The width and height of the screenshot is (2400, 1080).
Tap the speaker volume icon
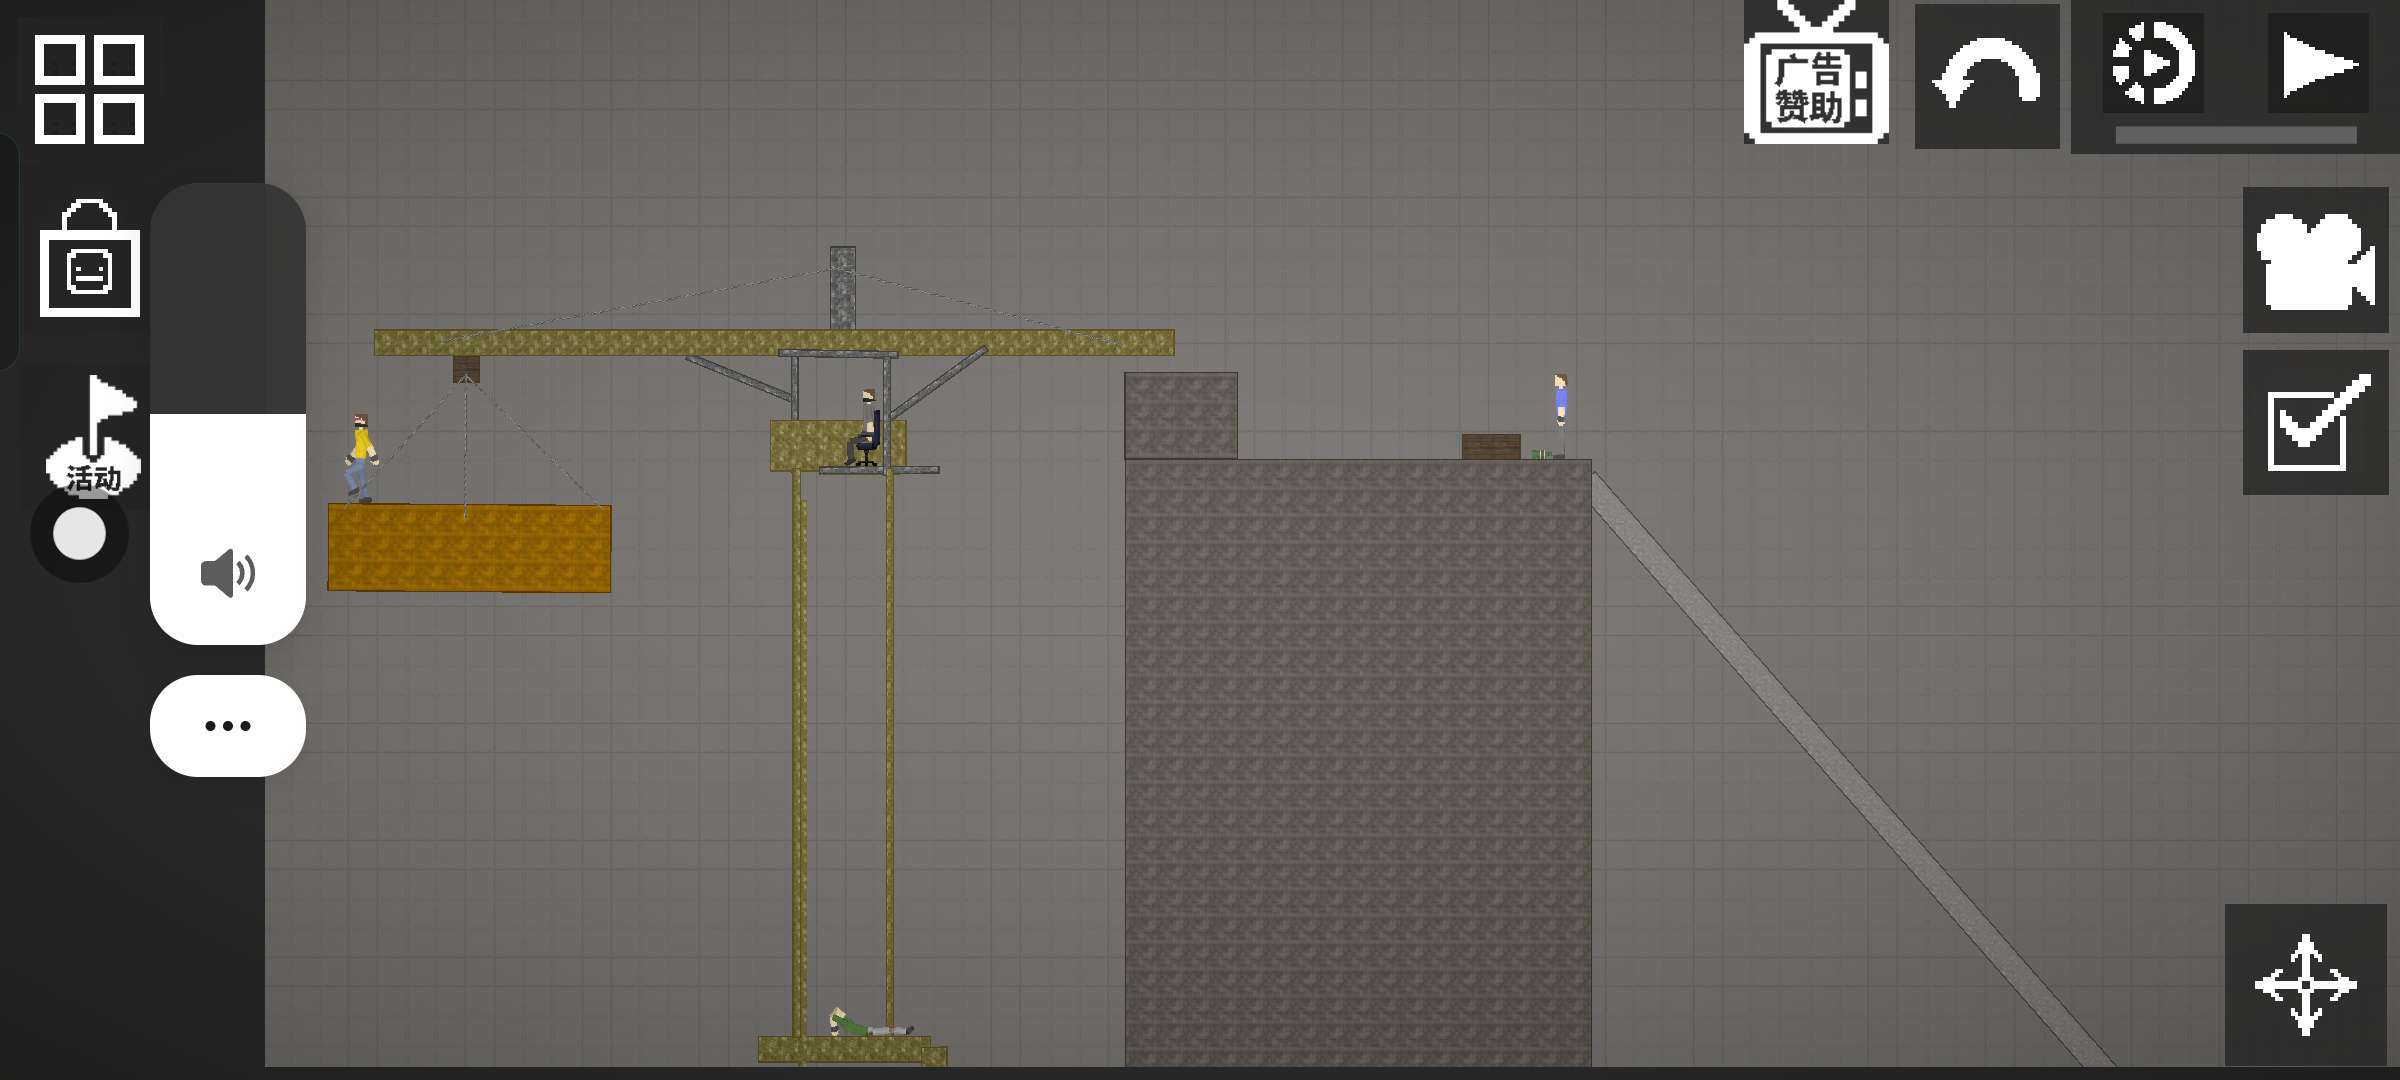coord(228,573)
